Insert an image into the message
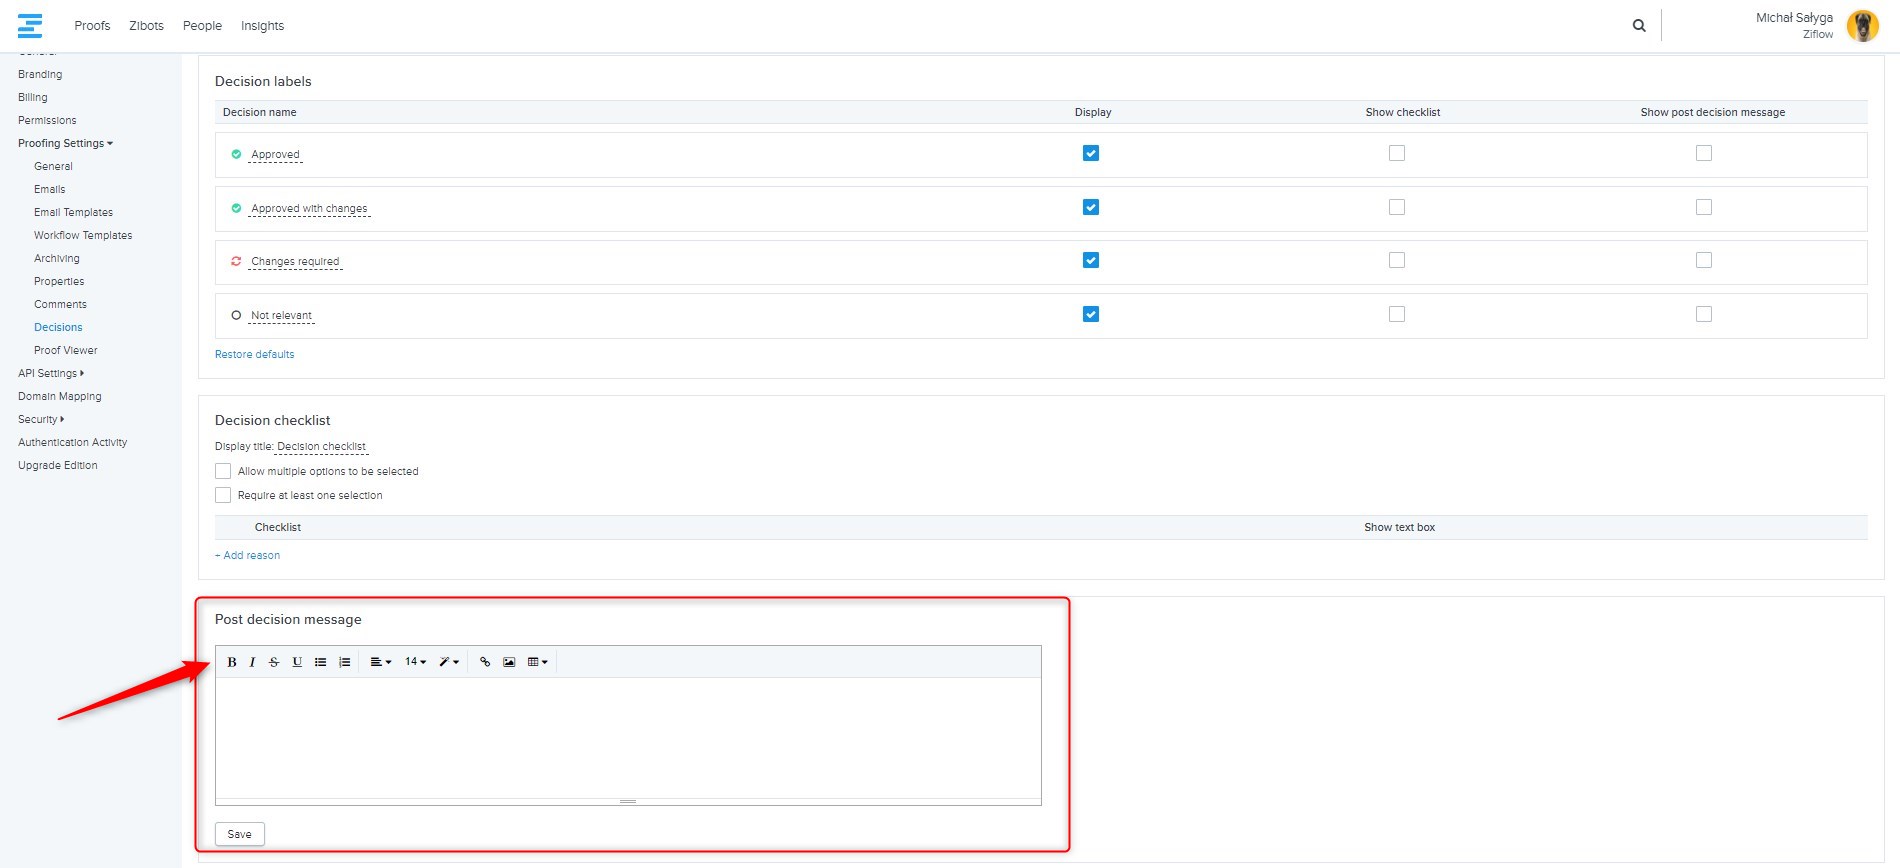Image resolution: width=1900 pixels, height=868 pixels. click(509, 662)
